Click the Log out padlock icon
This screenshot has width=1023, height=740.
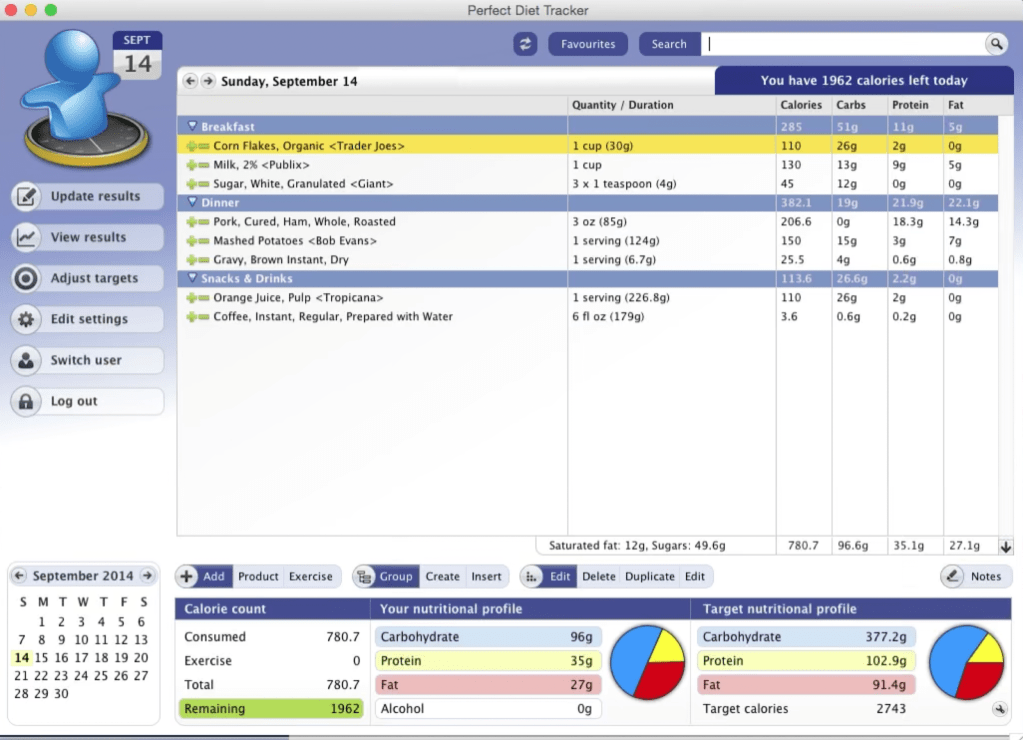coord(27,401)
